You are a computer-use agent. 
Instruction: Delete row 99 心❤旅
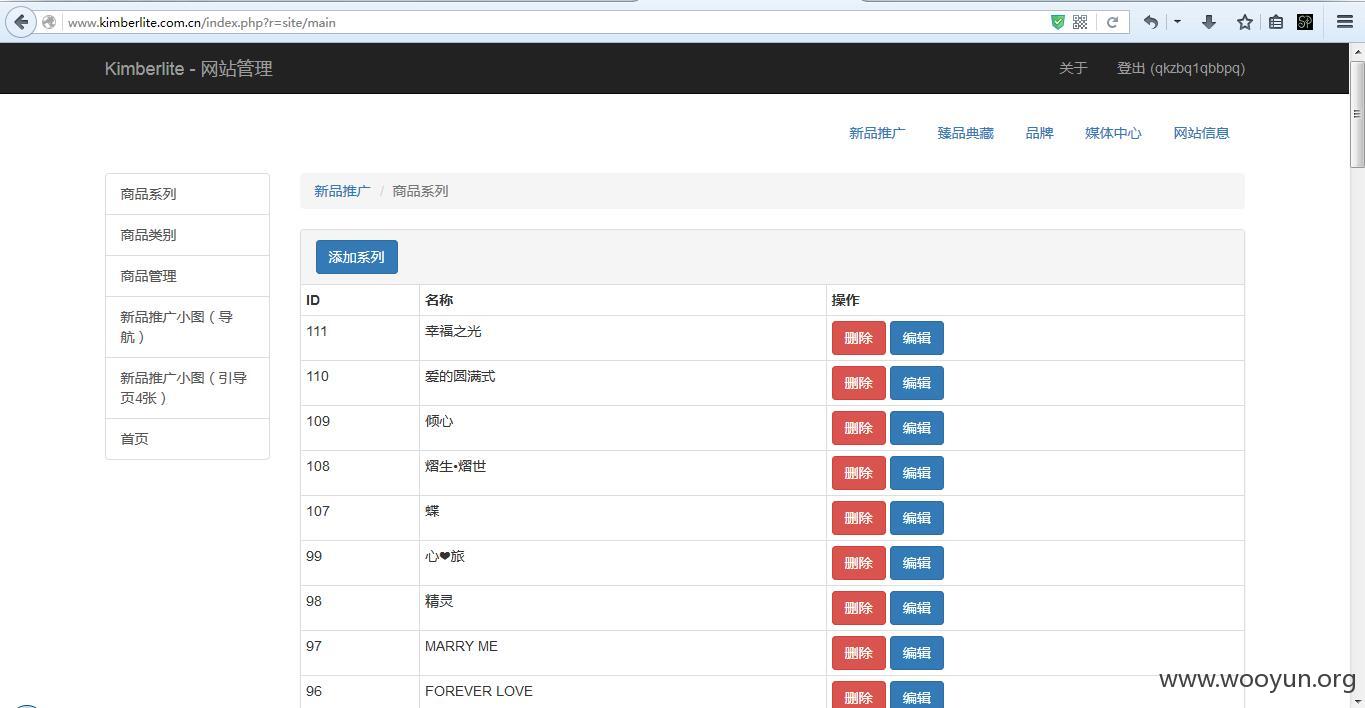tap(859, 563)
